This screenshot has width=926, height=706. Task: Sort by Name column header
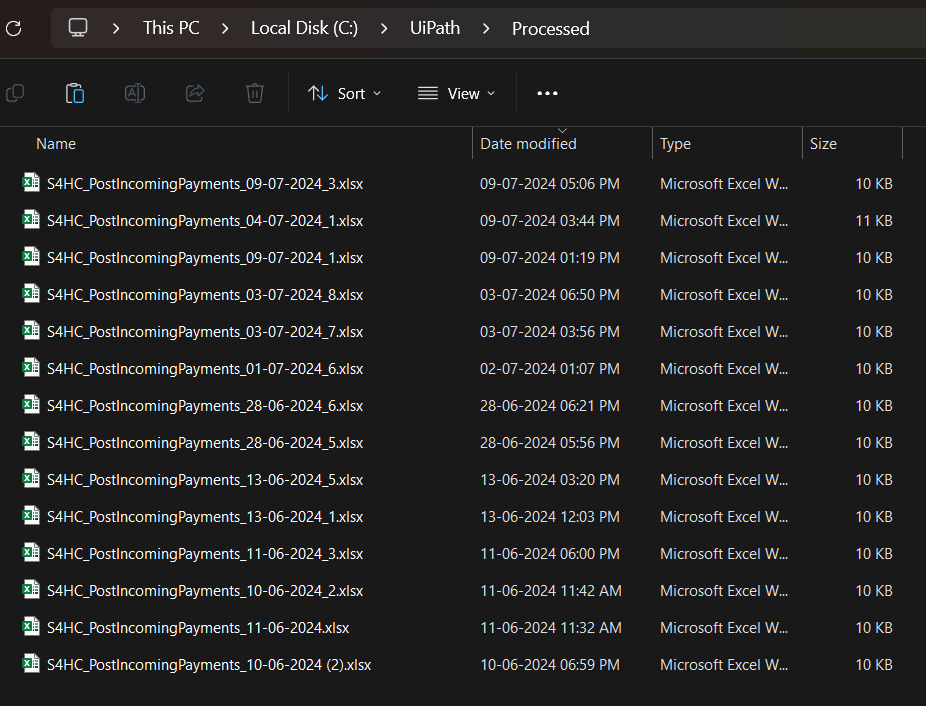[x=56, y=144]
